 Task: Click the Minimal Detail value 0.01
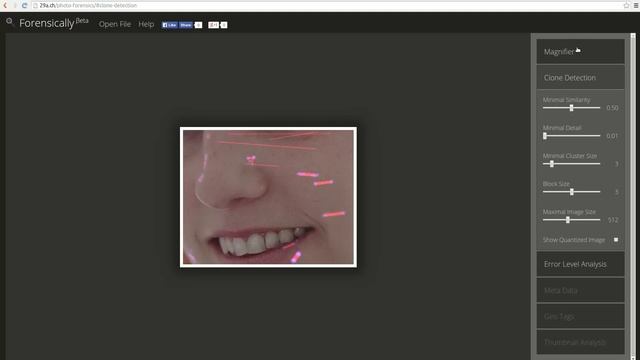tap(612, 136)
